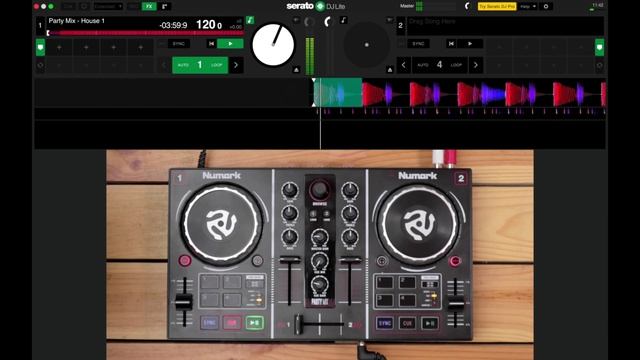Click the white spinning platter of deck 1
Screen dimensions: 640x360
(x=273, y=44)
